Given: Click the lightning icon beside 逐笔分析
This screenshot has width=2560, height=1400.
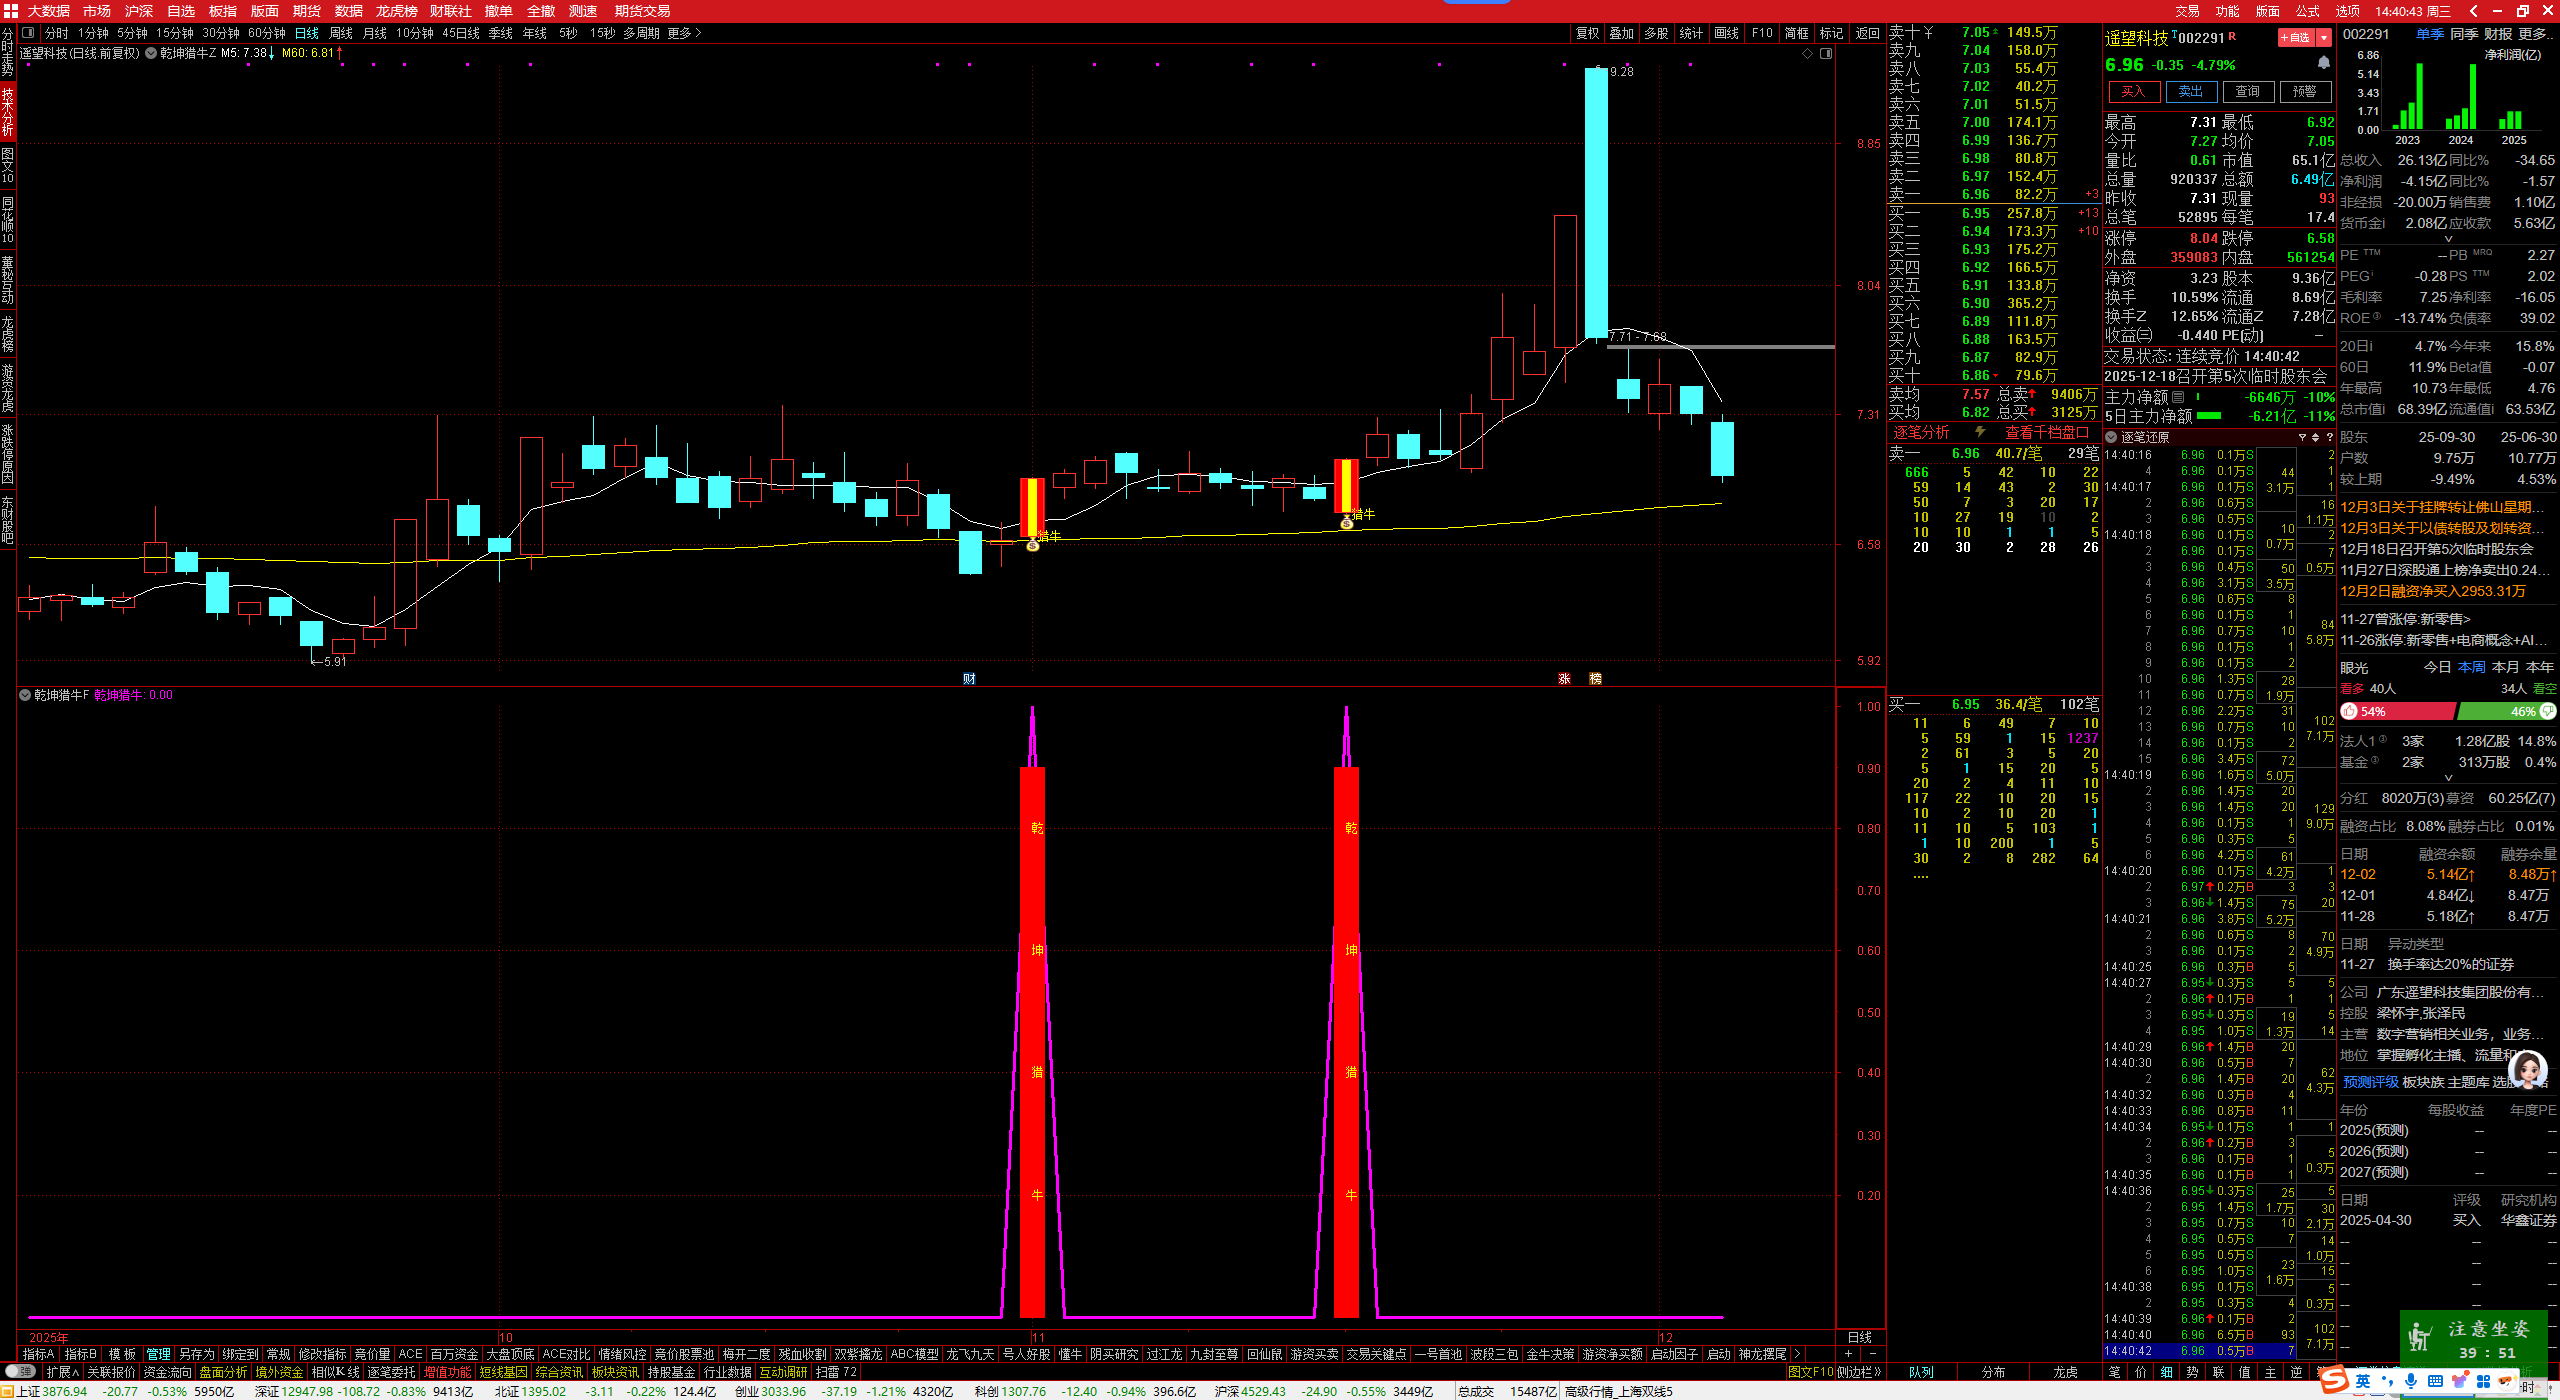Looking at the screenshot, I should tap(1979, 432).
